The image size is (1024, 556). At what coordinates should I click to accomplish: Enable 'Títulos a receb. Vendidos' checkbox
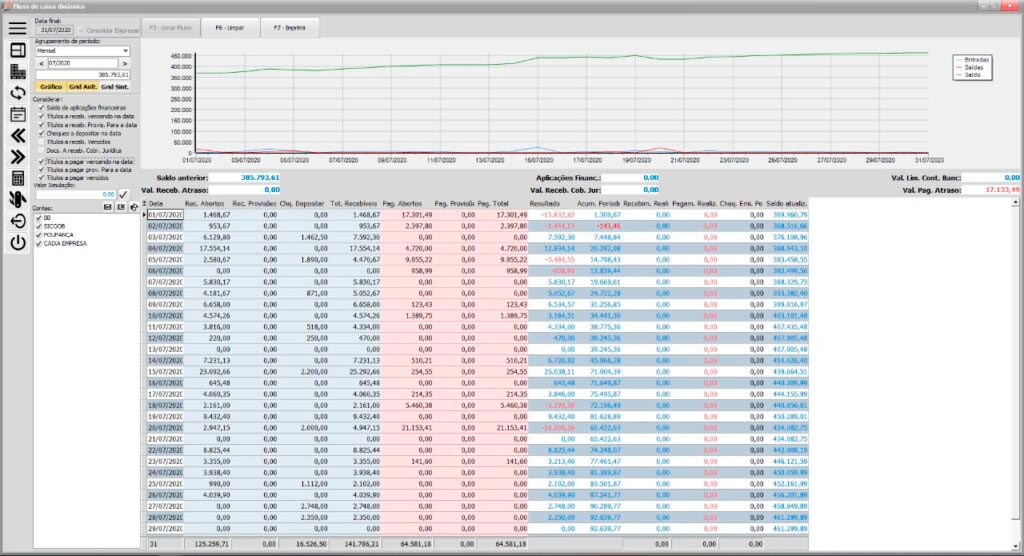(x=41, y=142)
